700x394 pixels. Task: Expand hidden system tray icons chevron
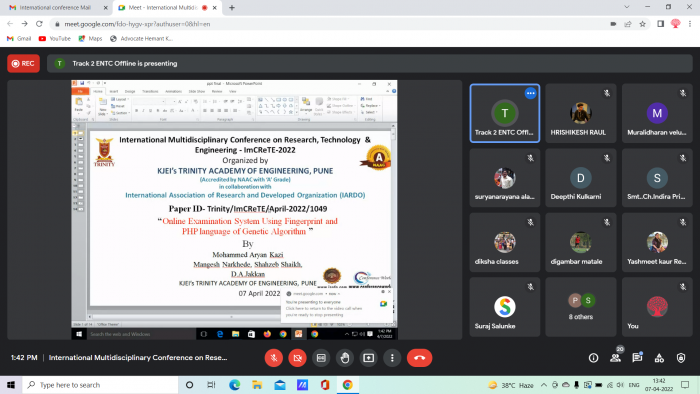click(543, 385)
